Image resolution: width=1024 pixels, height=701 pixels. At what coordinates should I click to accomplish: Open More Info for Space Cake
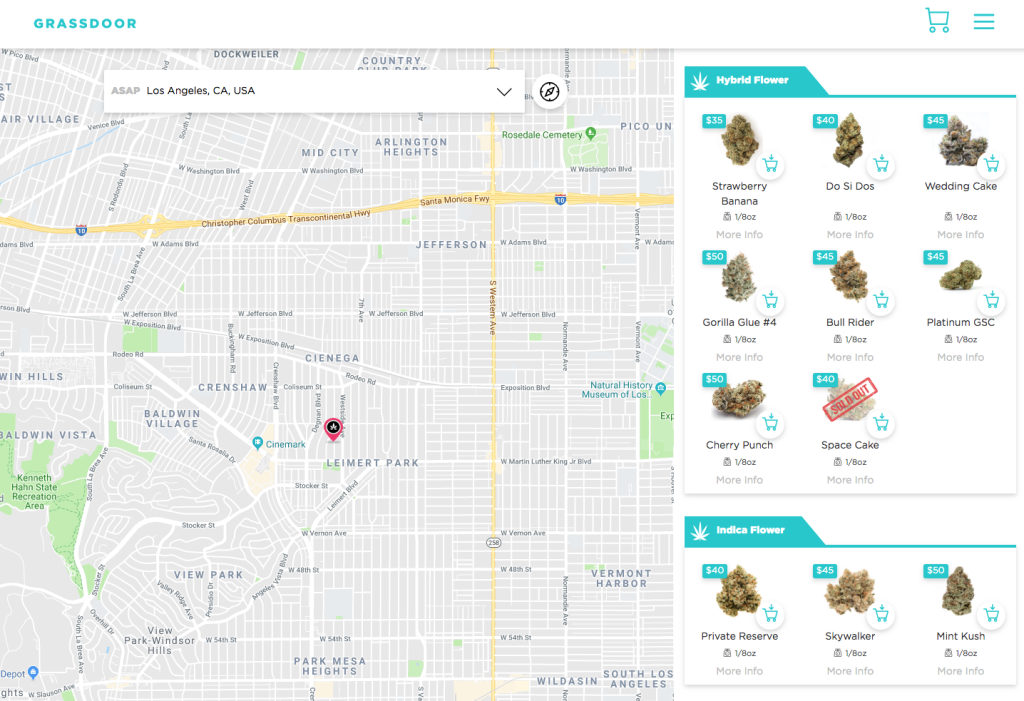[x=850, y=480]
